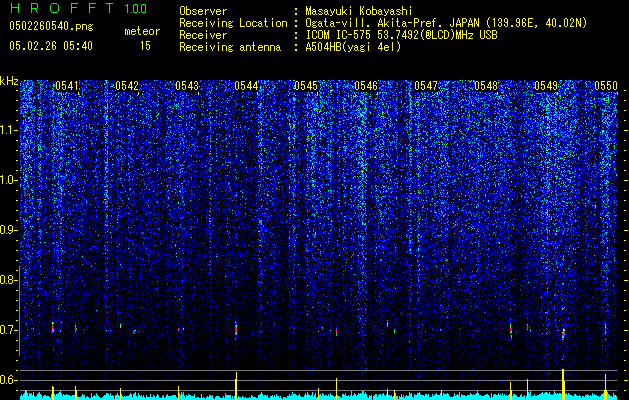Click the 0545 time marker
The height and width of the screenshot is (400, 629).
306,86
